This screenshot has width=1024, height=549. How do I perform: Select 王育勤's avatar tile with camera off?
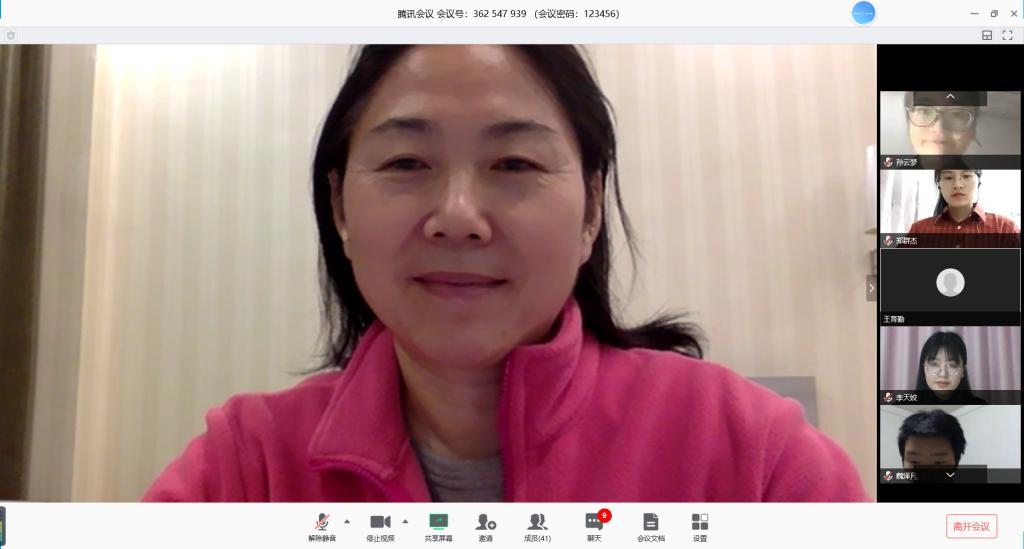[949, 285]
